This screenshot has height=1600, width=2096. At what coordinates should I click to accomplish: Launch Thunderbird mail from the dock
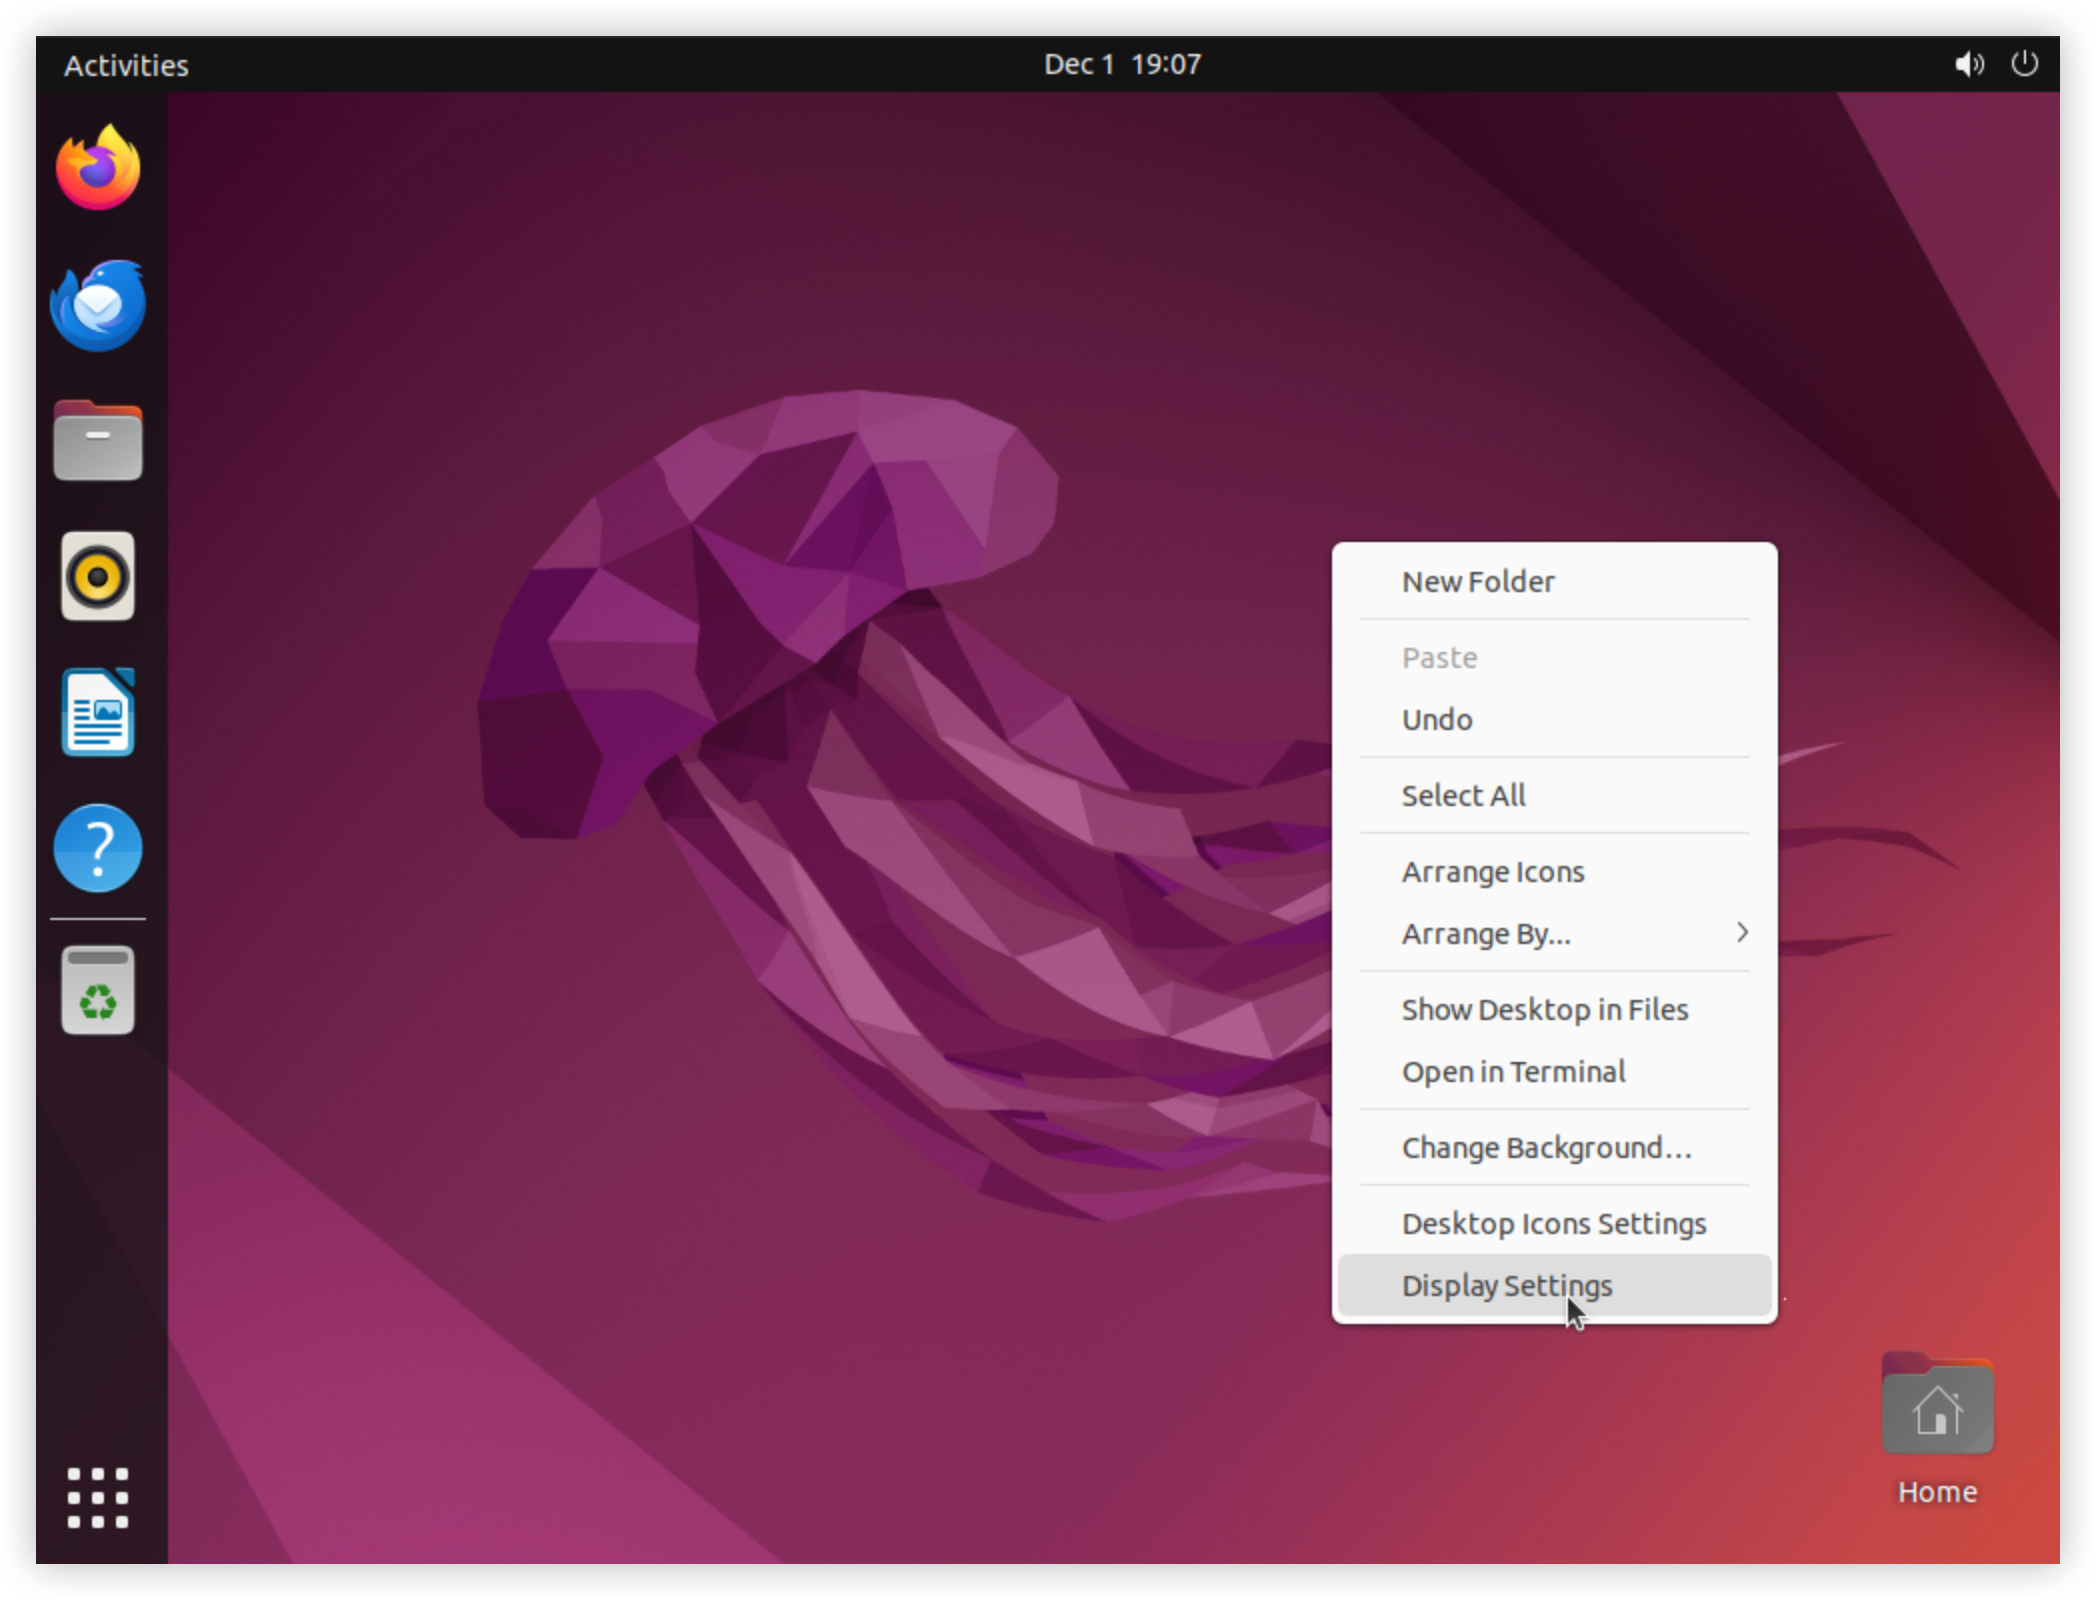tap(98, 305)
